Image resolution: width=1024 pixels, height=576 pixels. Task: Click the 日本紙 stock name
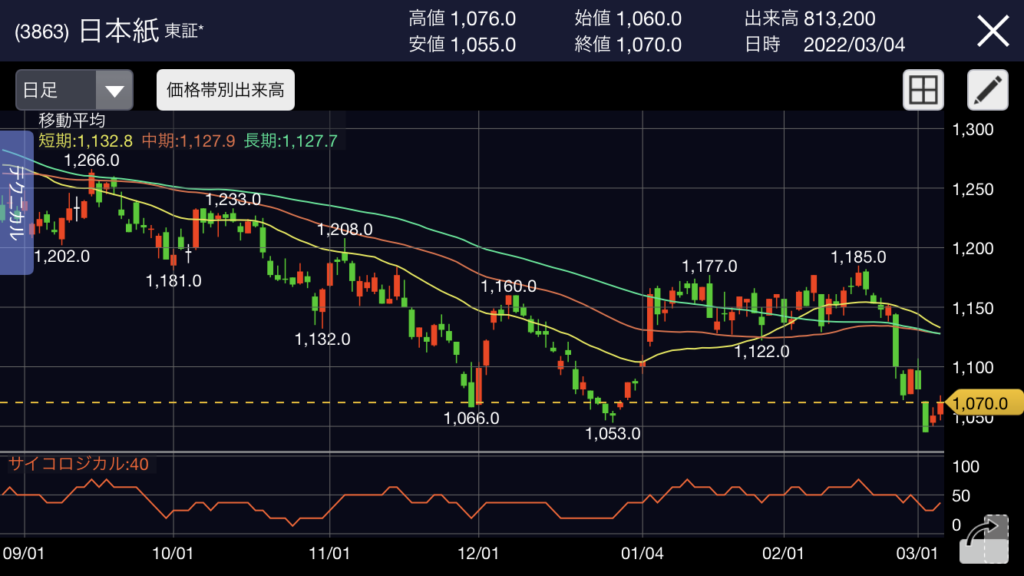point(119,31)
